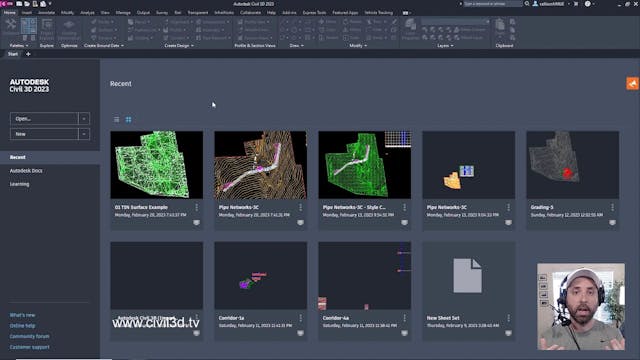Launch Grading Optimization from the ribbon
Screen dimensions: 640x360
tap(69, 30)
